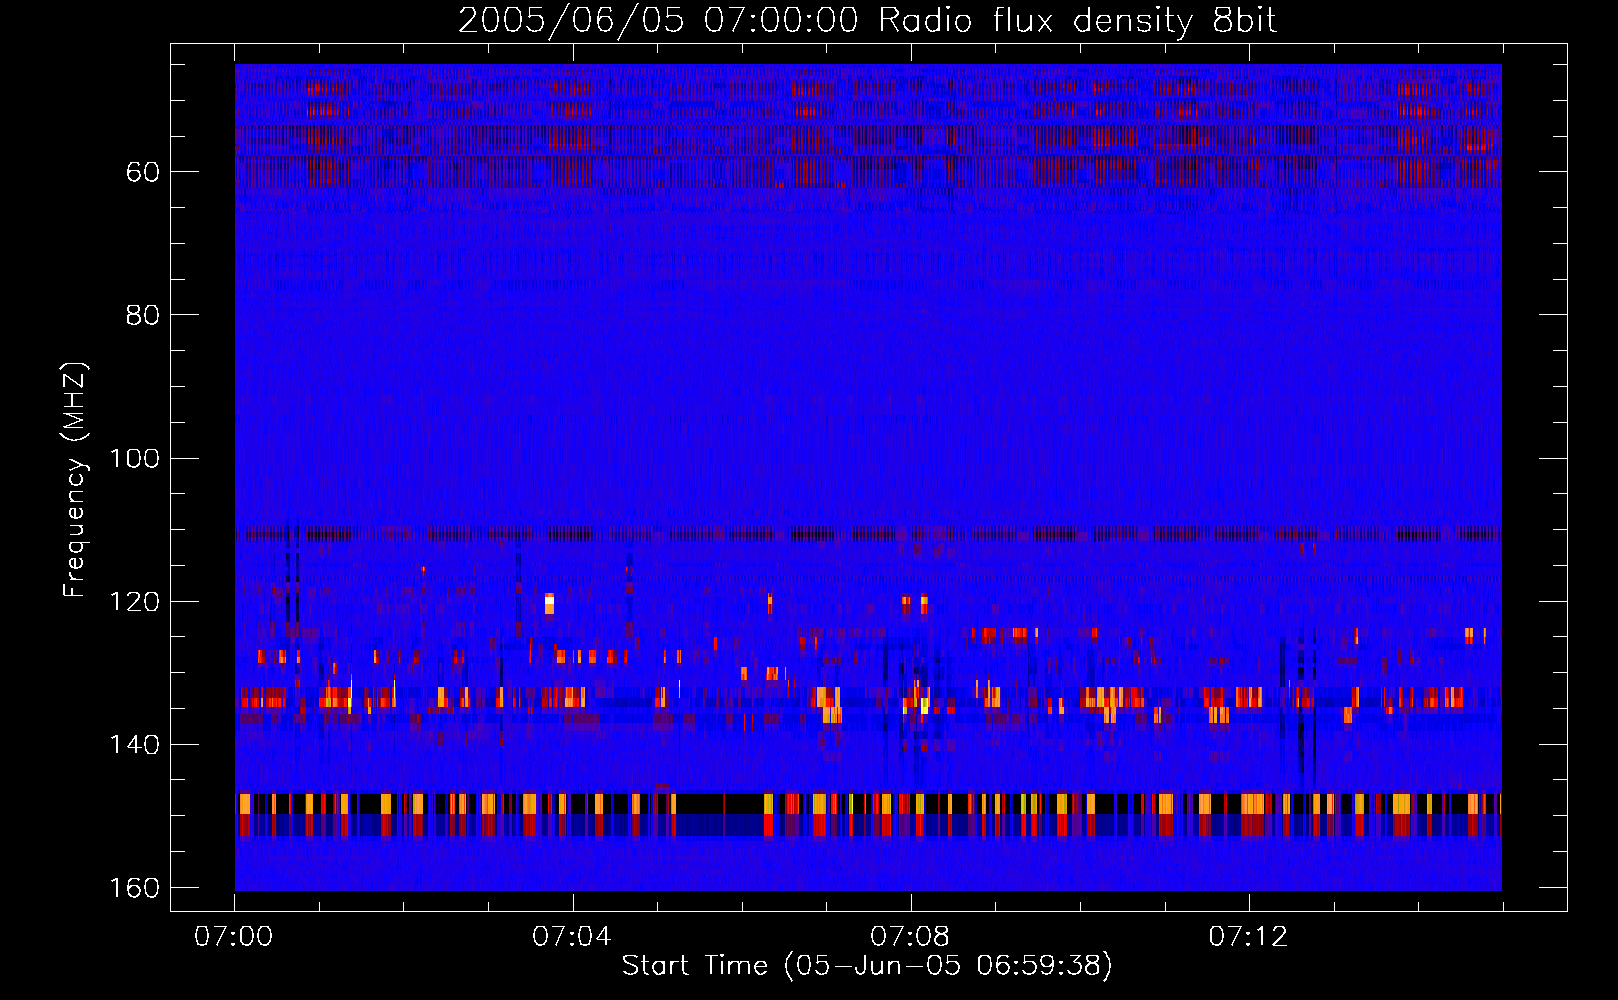The width and height of the screenshot is (1618, 1000).
Task: Click the "Start Time (05-Jun-05 06:59:38)" label
Action: 867,966
